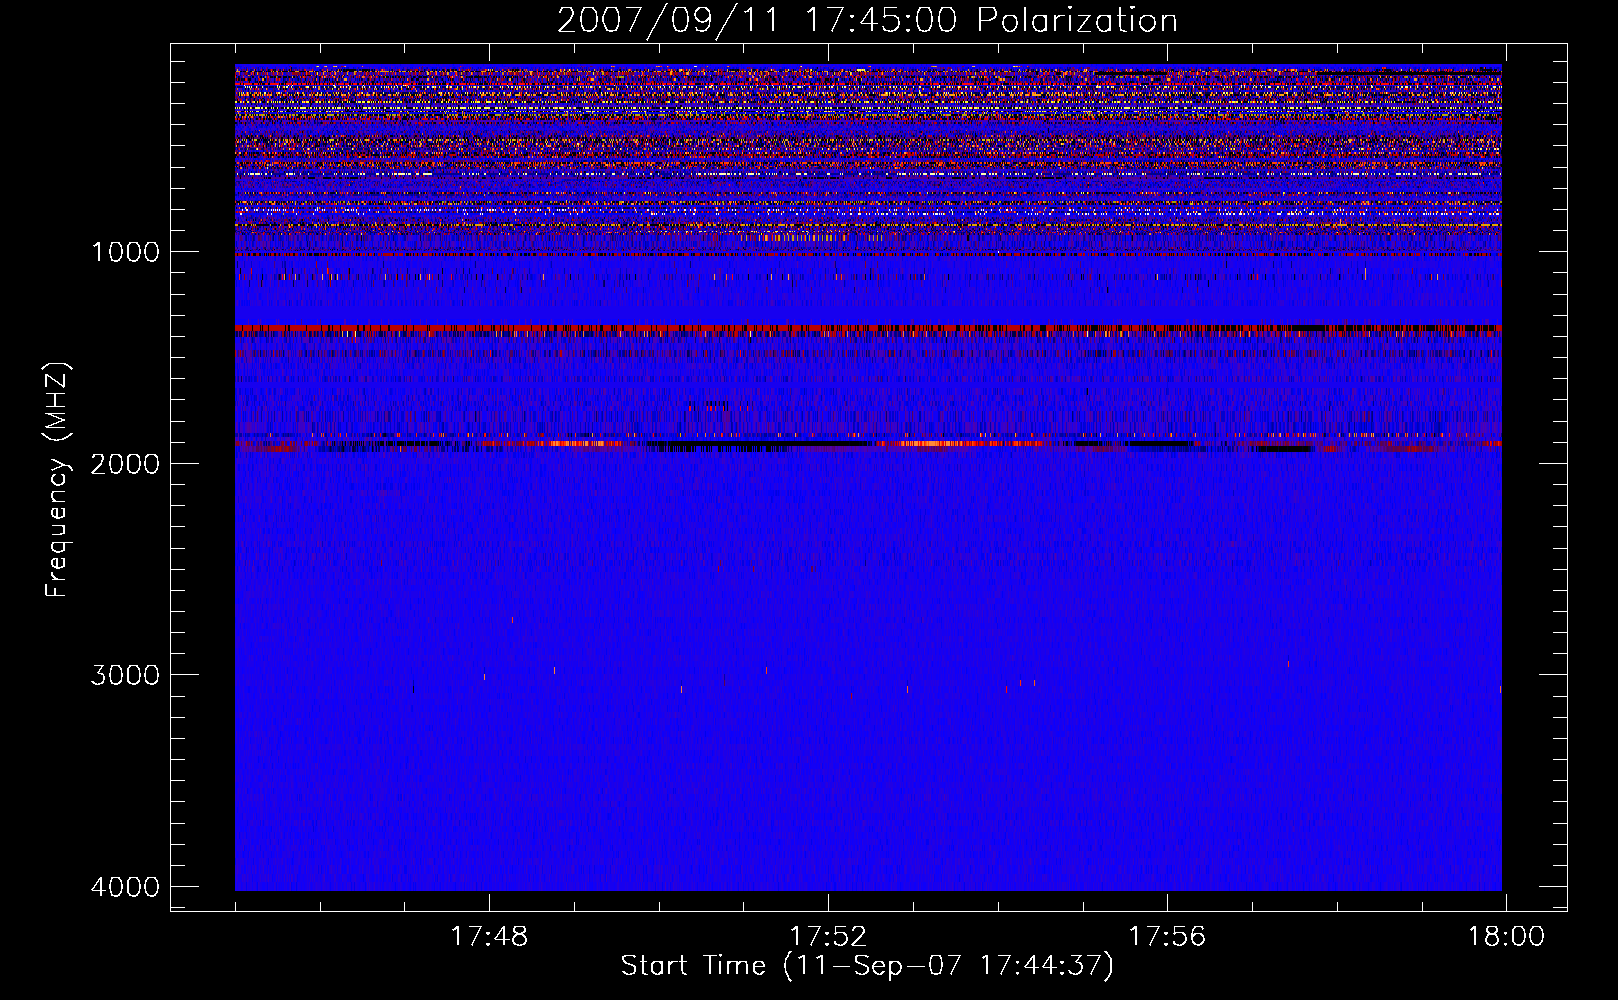This screenshot has width=1618, height=1000.
Task: Click the 18:00 time axis label
Action: pyautogui.click(x=1506, y=937)
